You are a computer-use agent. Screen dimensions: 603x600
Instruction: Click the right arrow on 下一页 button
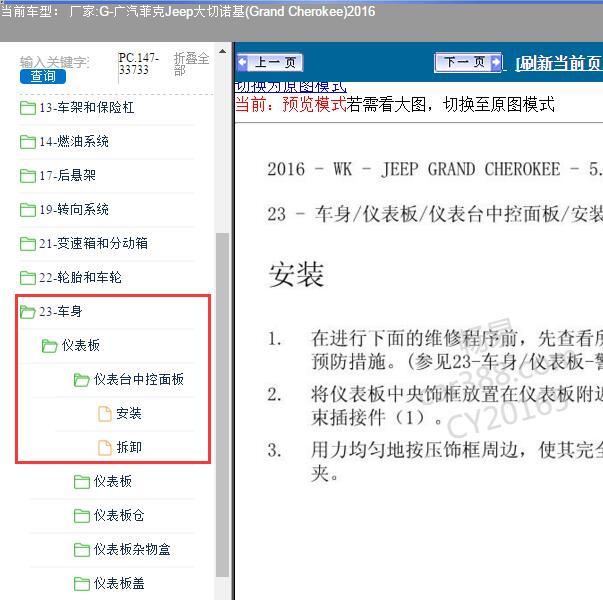[x=496, y=62]
